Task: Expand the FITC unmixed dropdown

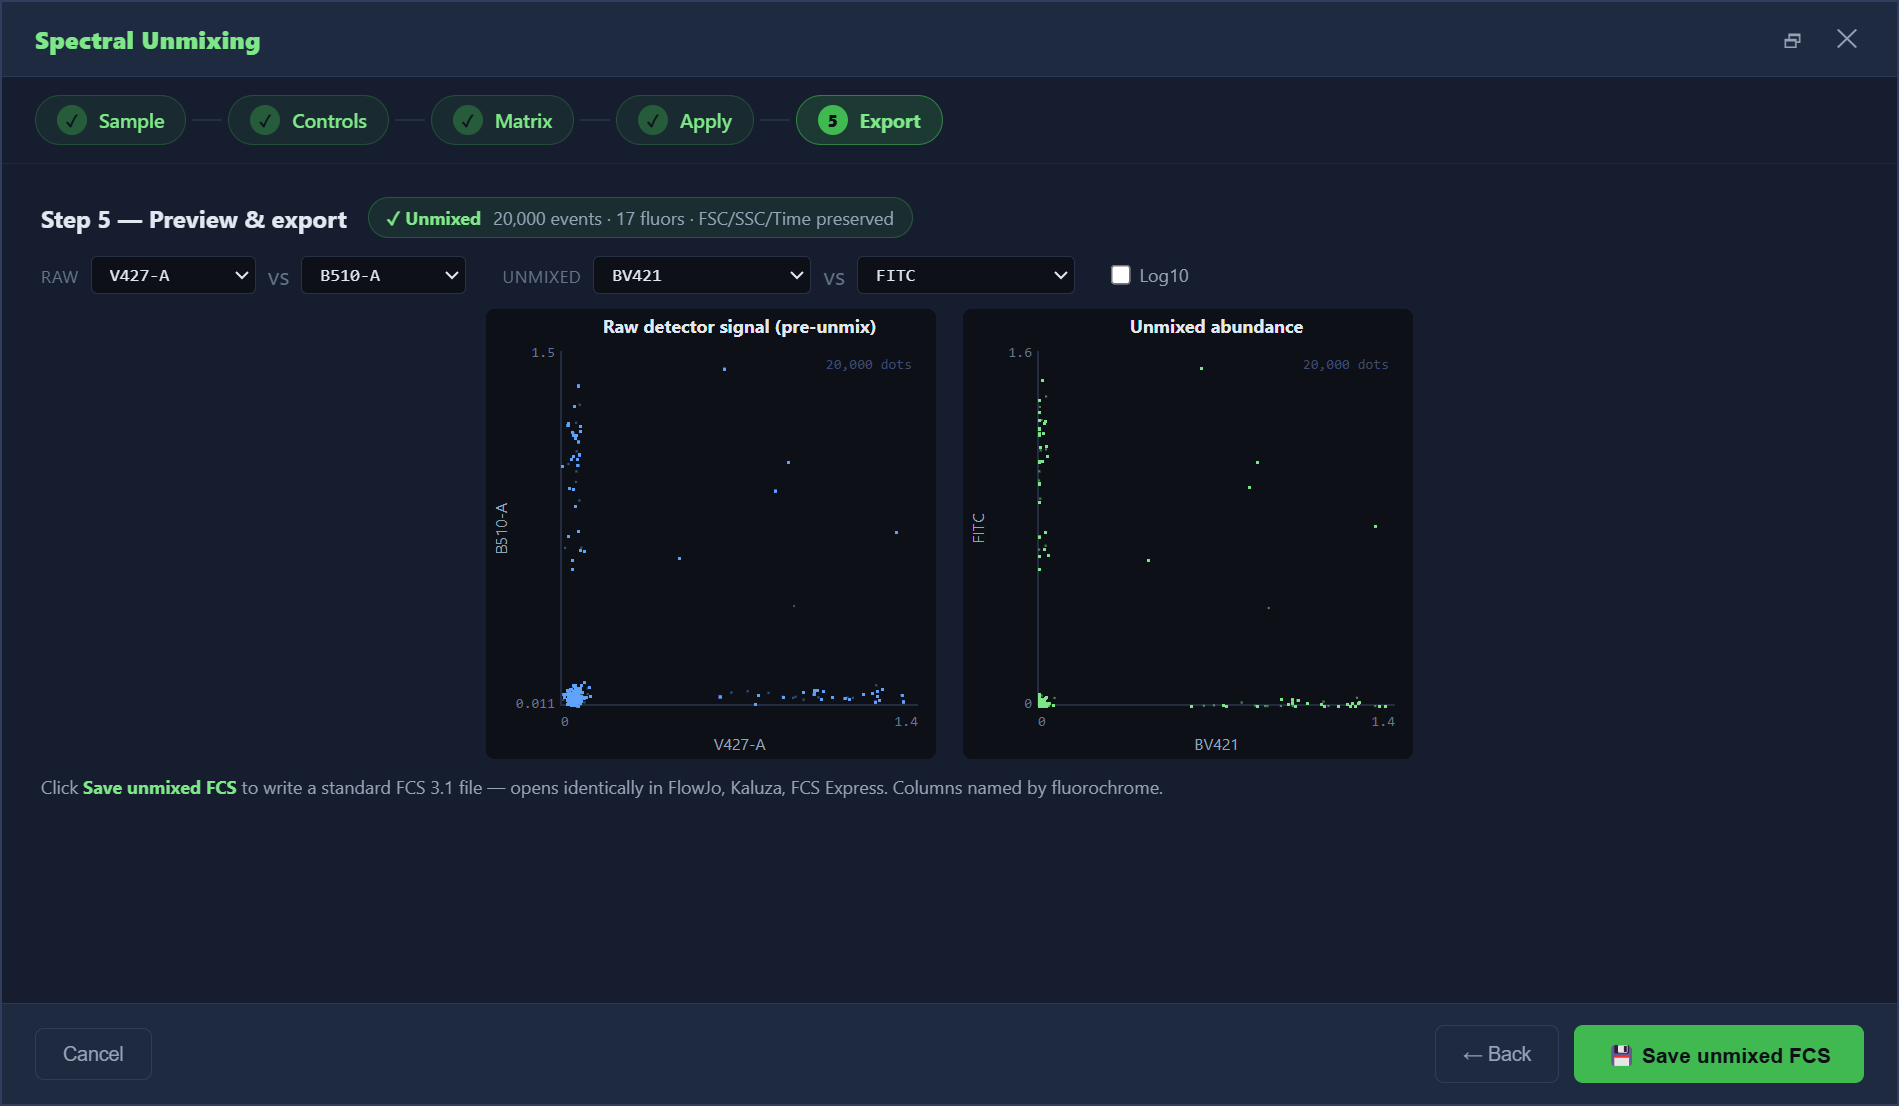Action: click(966, 275)
